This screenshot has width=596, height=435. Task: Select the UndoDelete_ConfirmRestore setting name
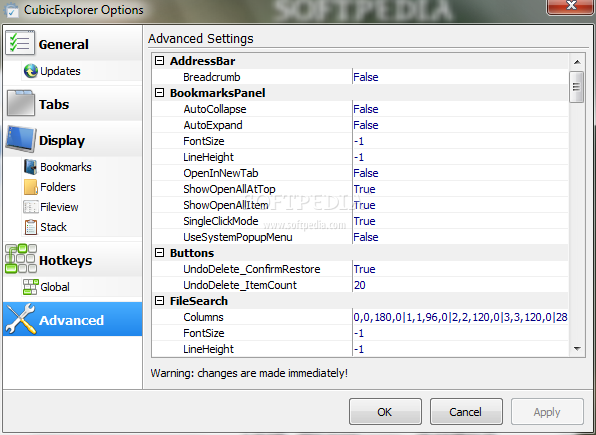click(x=252, y=269)
